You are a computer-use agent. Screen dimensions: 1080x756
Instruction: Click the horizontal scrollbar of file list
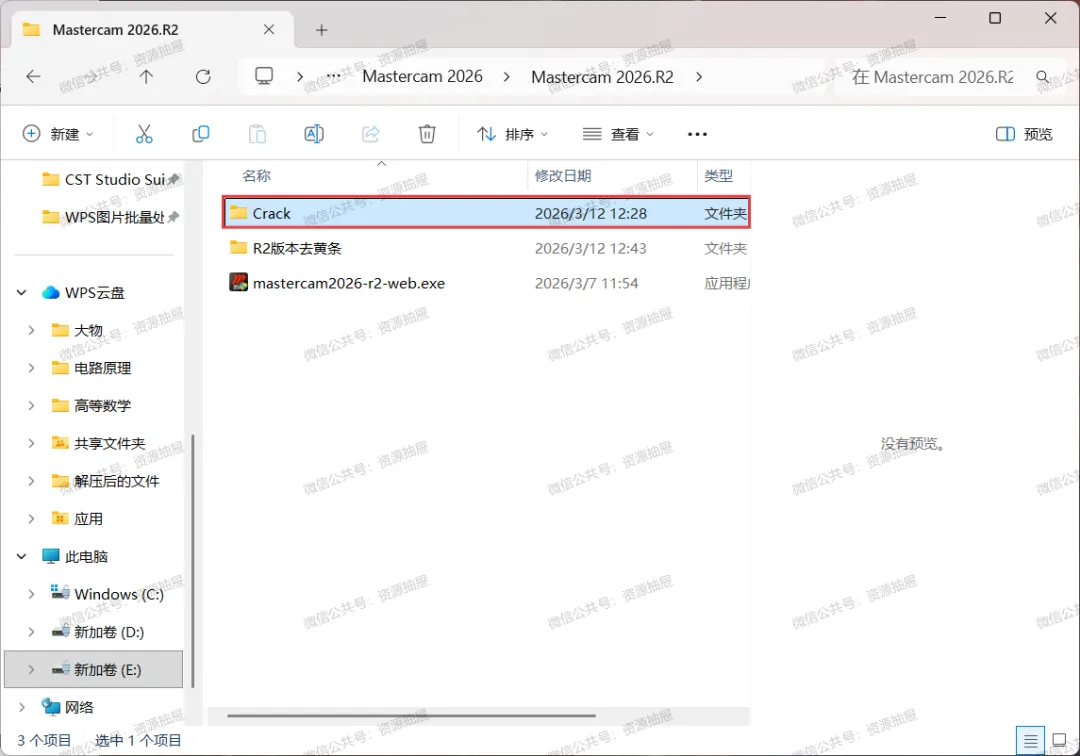411,715
